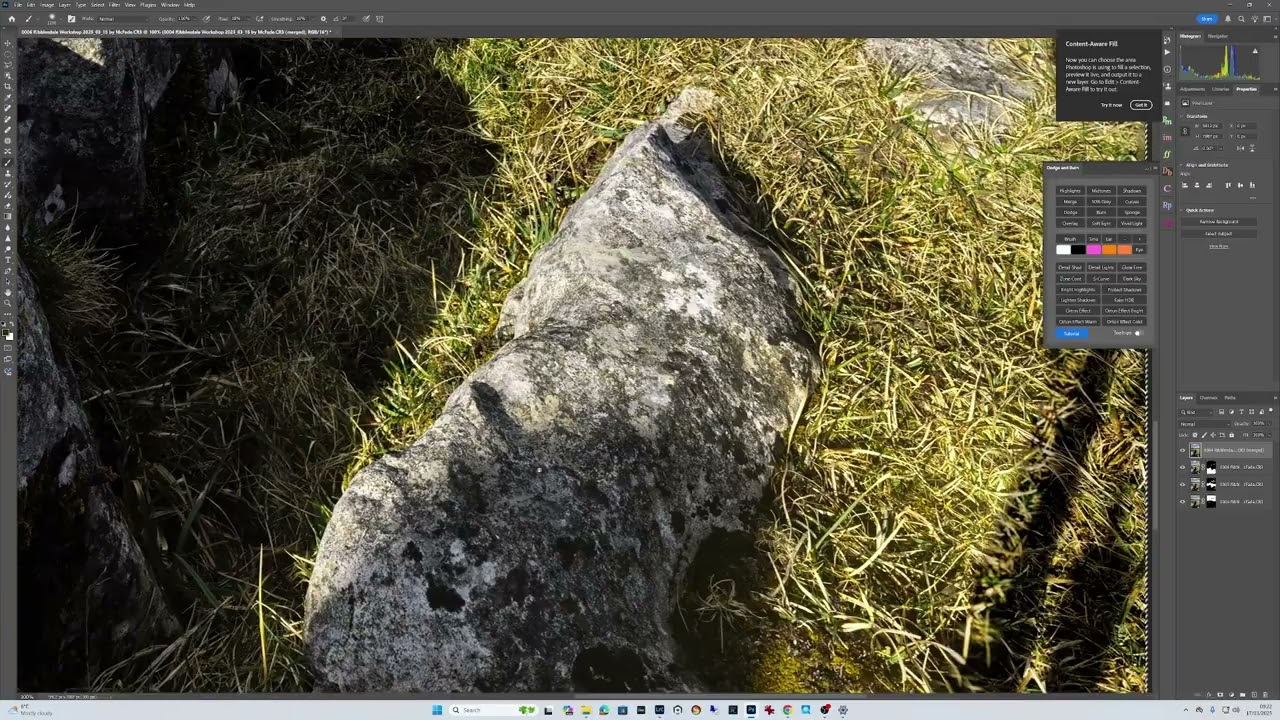Filter layers by pixel icon
This screenshot has width=1280, height=720.
(x=1222, y=412)
